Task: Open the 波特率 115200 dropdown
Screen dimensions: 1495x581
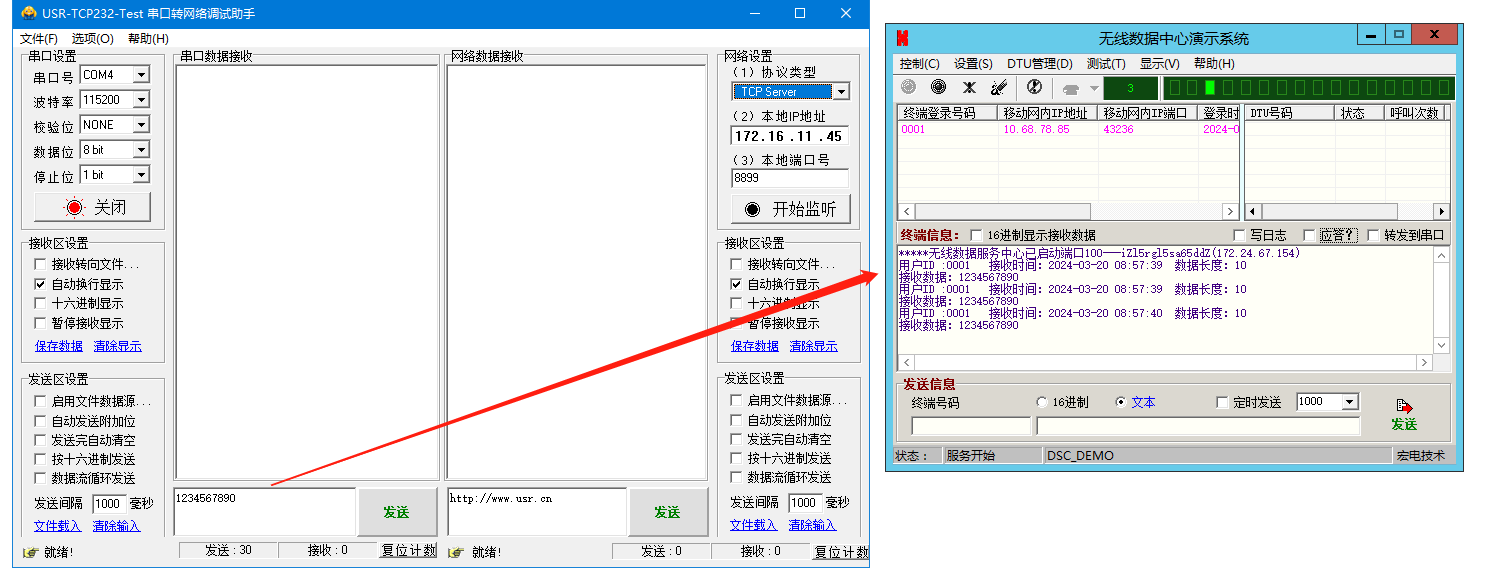Action: tap(141, 100)
